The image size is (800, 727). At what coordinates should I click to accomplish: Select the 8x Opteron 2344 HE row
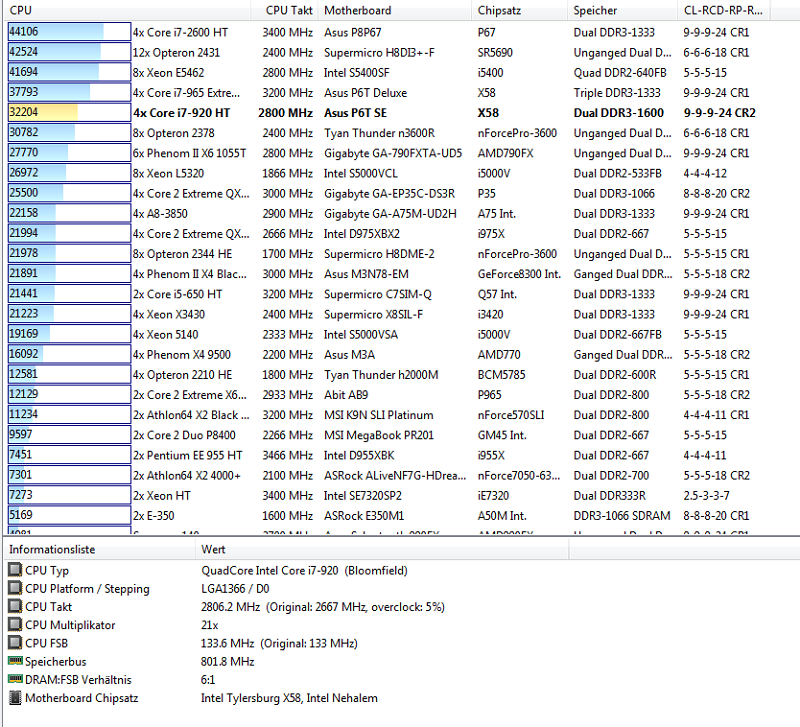[x=388, y=254]
